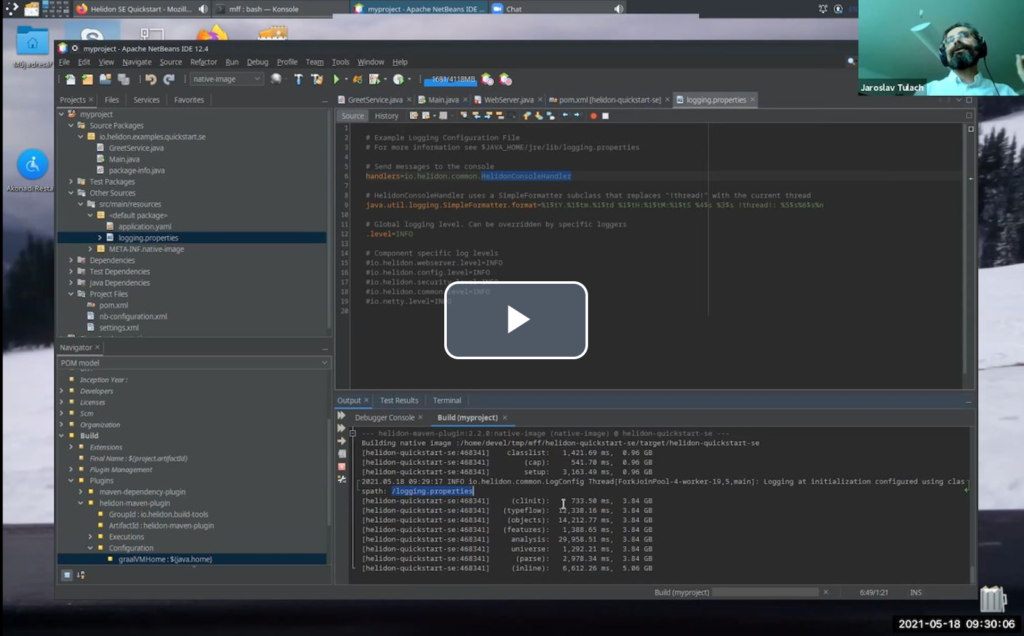Click the Firefox icon in taskbar
This screenshot has height=636, width=1024.
tap(81, 8)
